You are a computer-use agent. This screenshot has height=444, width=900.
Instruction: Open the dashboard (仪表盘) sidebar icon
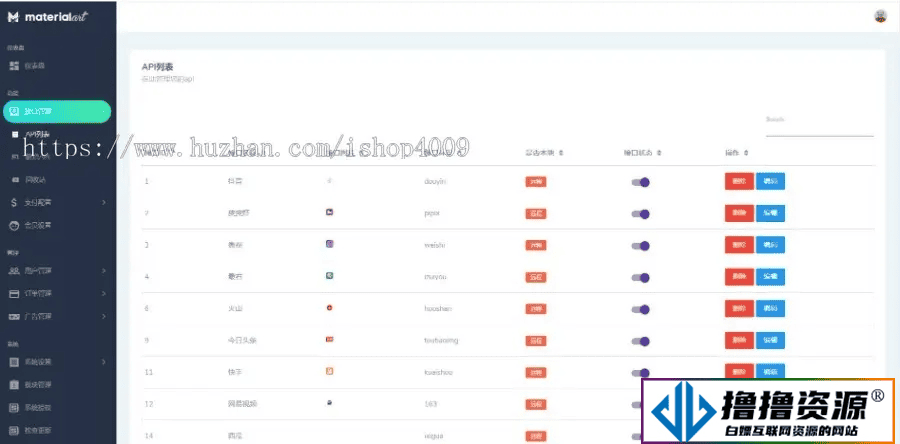14,66
